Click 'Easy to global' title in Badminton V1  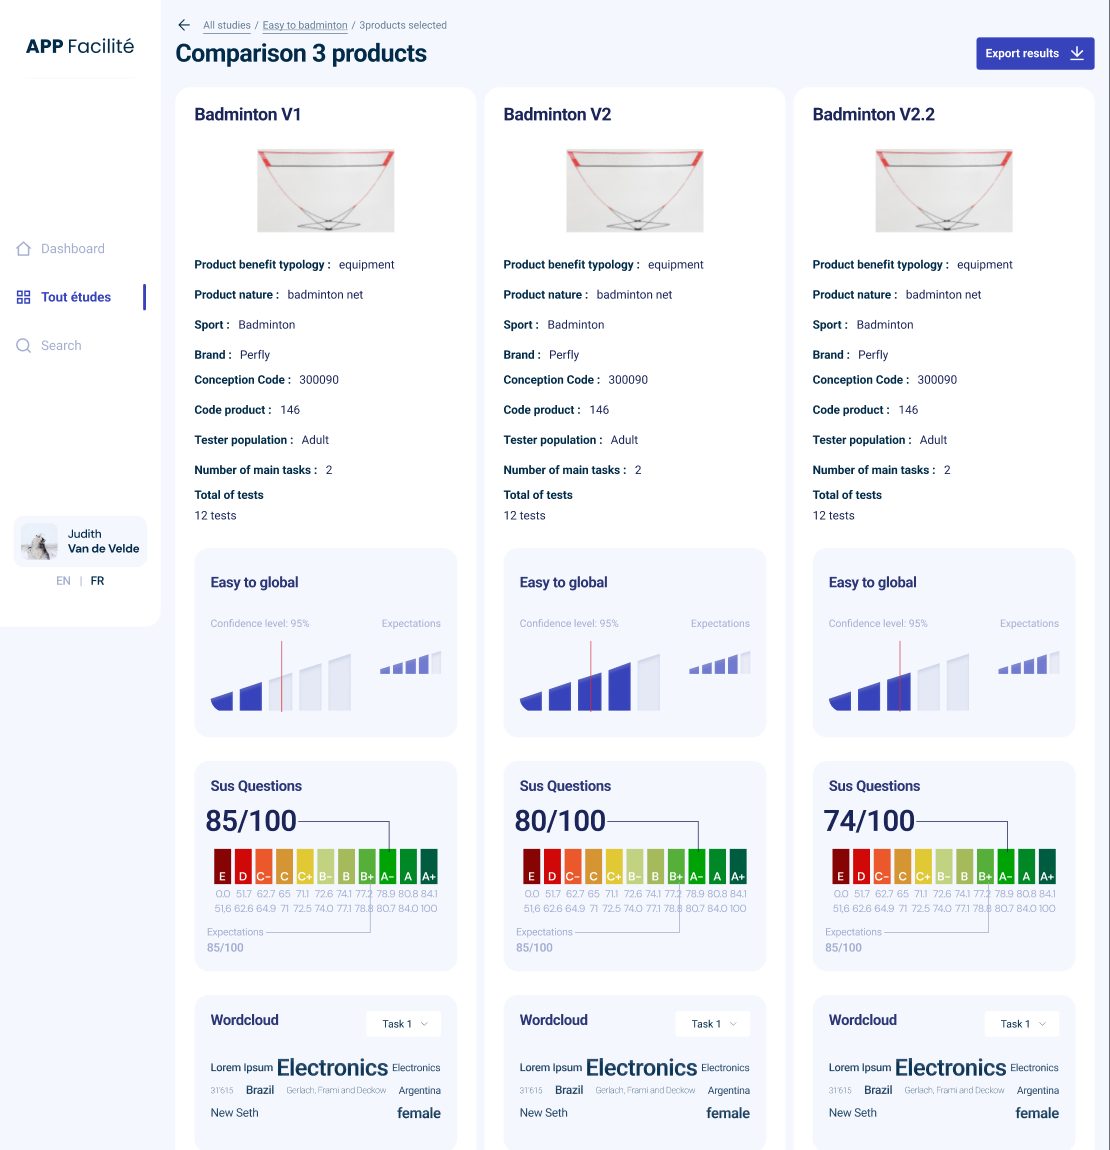click(x=255, y=582)
